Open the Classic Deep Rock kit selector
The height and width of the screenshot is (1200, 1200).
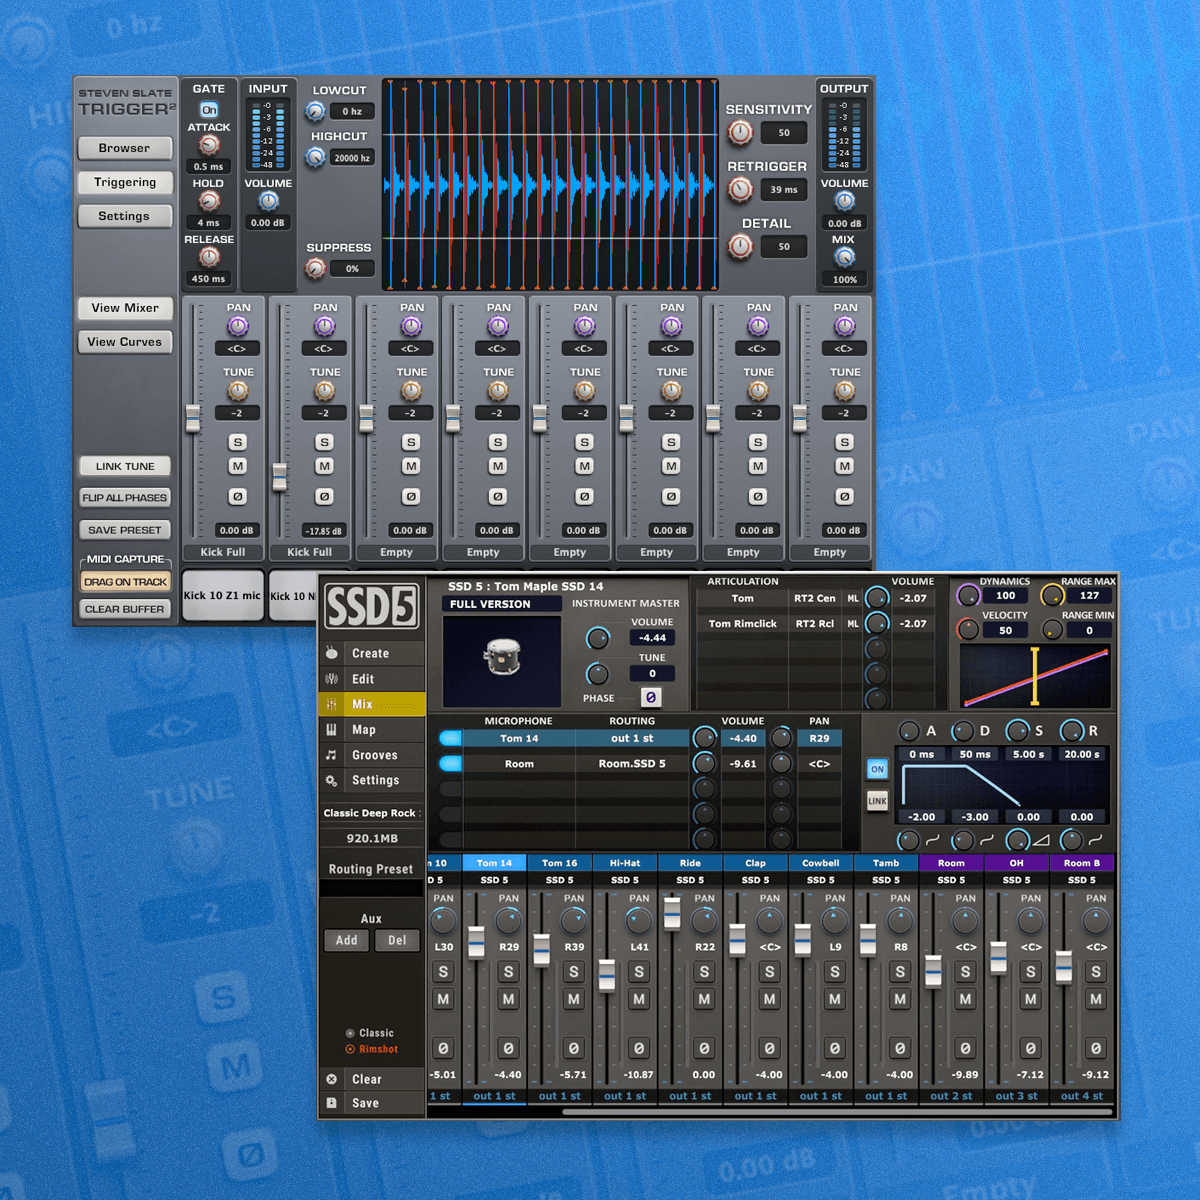(x=372, y=813)
